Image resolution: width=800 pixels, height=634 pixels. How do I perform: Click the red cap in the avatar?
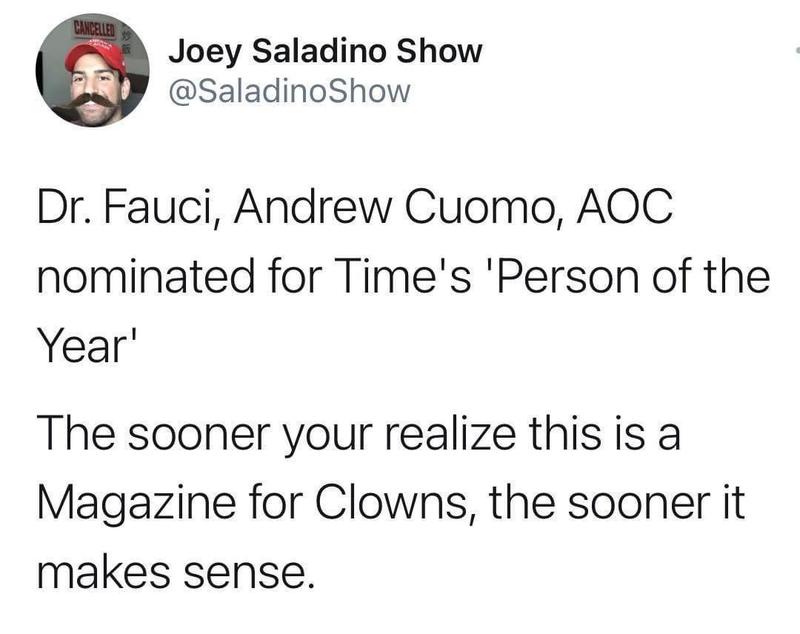[x=96, y=59]
